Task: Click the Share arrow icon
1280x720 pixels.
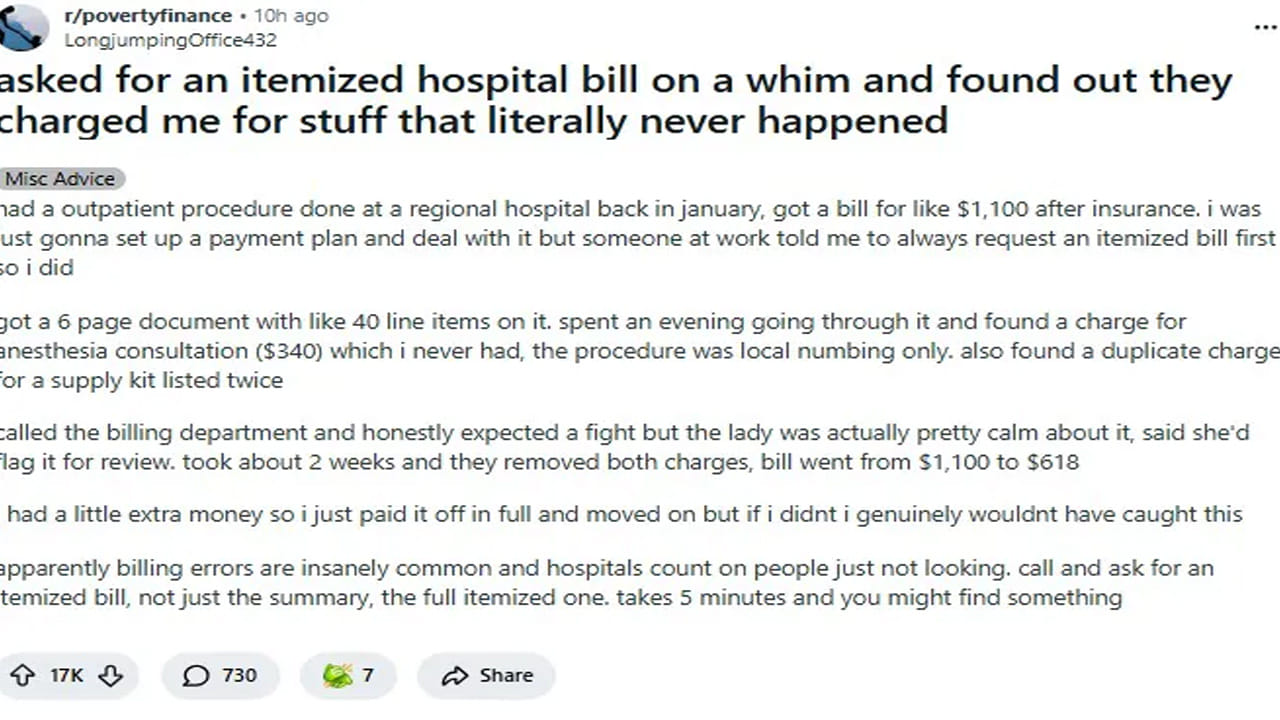Action: tap(458, 675)
